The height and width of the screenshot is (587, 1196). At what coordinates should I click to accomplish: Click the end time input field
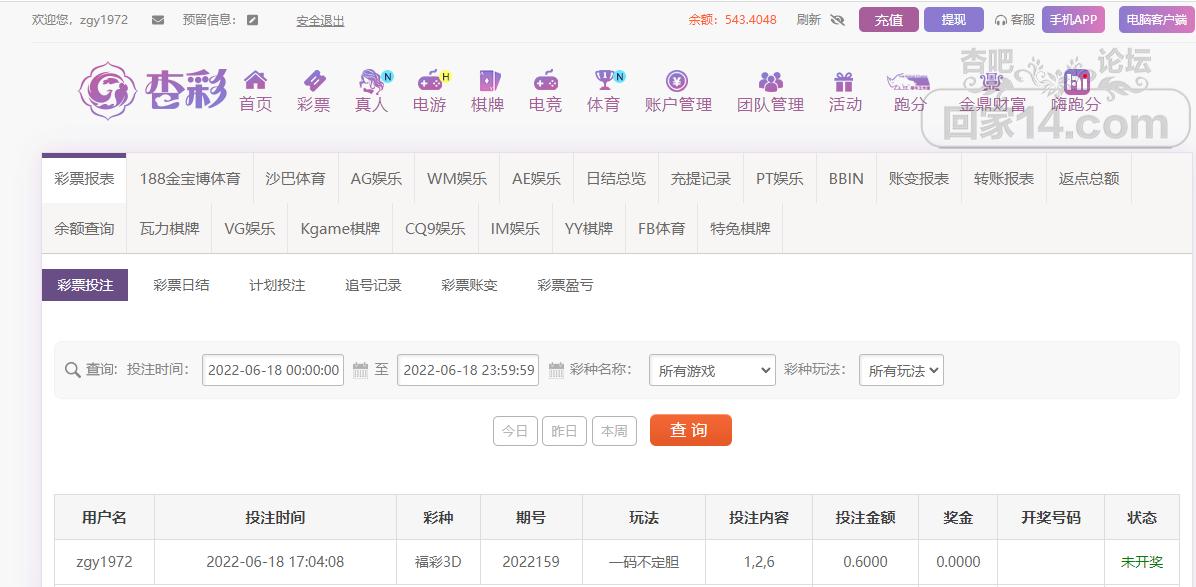pos(468,370)
